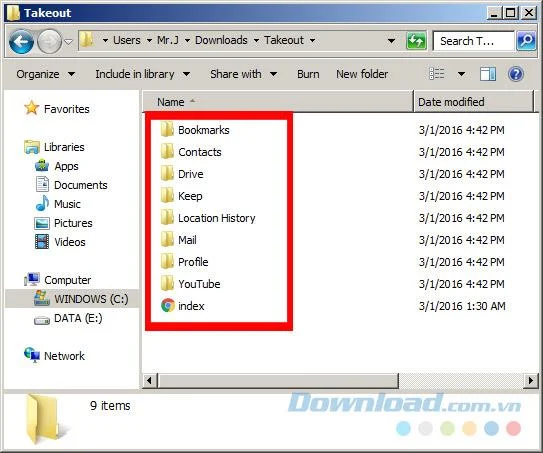Open the Documents library
Viewport: 543px width, 453px height.
click(71, 185)
